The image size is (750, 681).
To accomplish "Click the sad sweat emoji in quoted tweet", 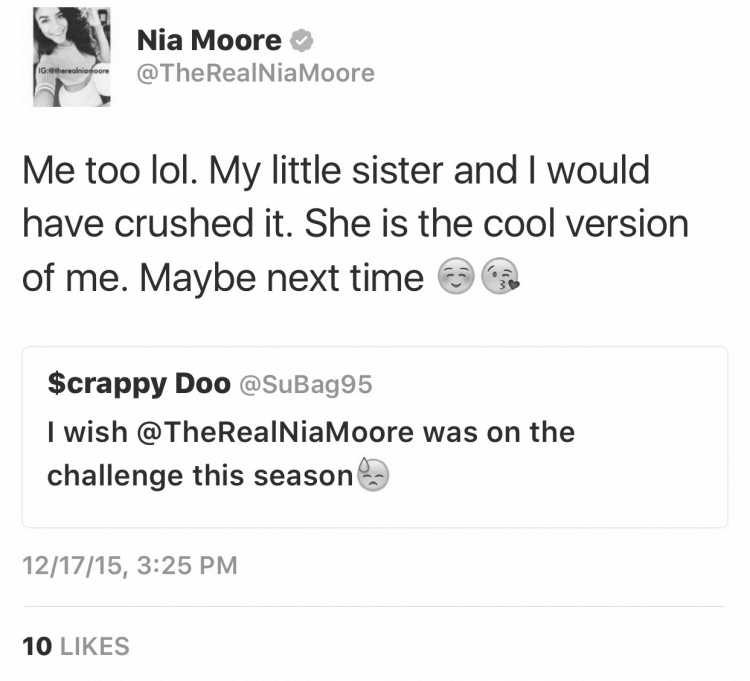I will (x=374, y=475).
